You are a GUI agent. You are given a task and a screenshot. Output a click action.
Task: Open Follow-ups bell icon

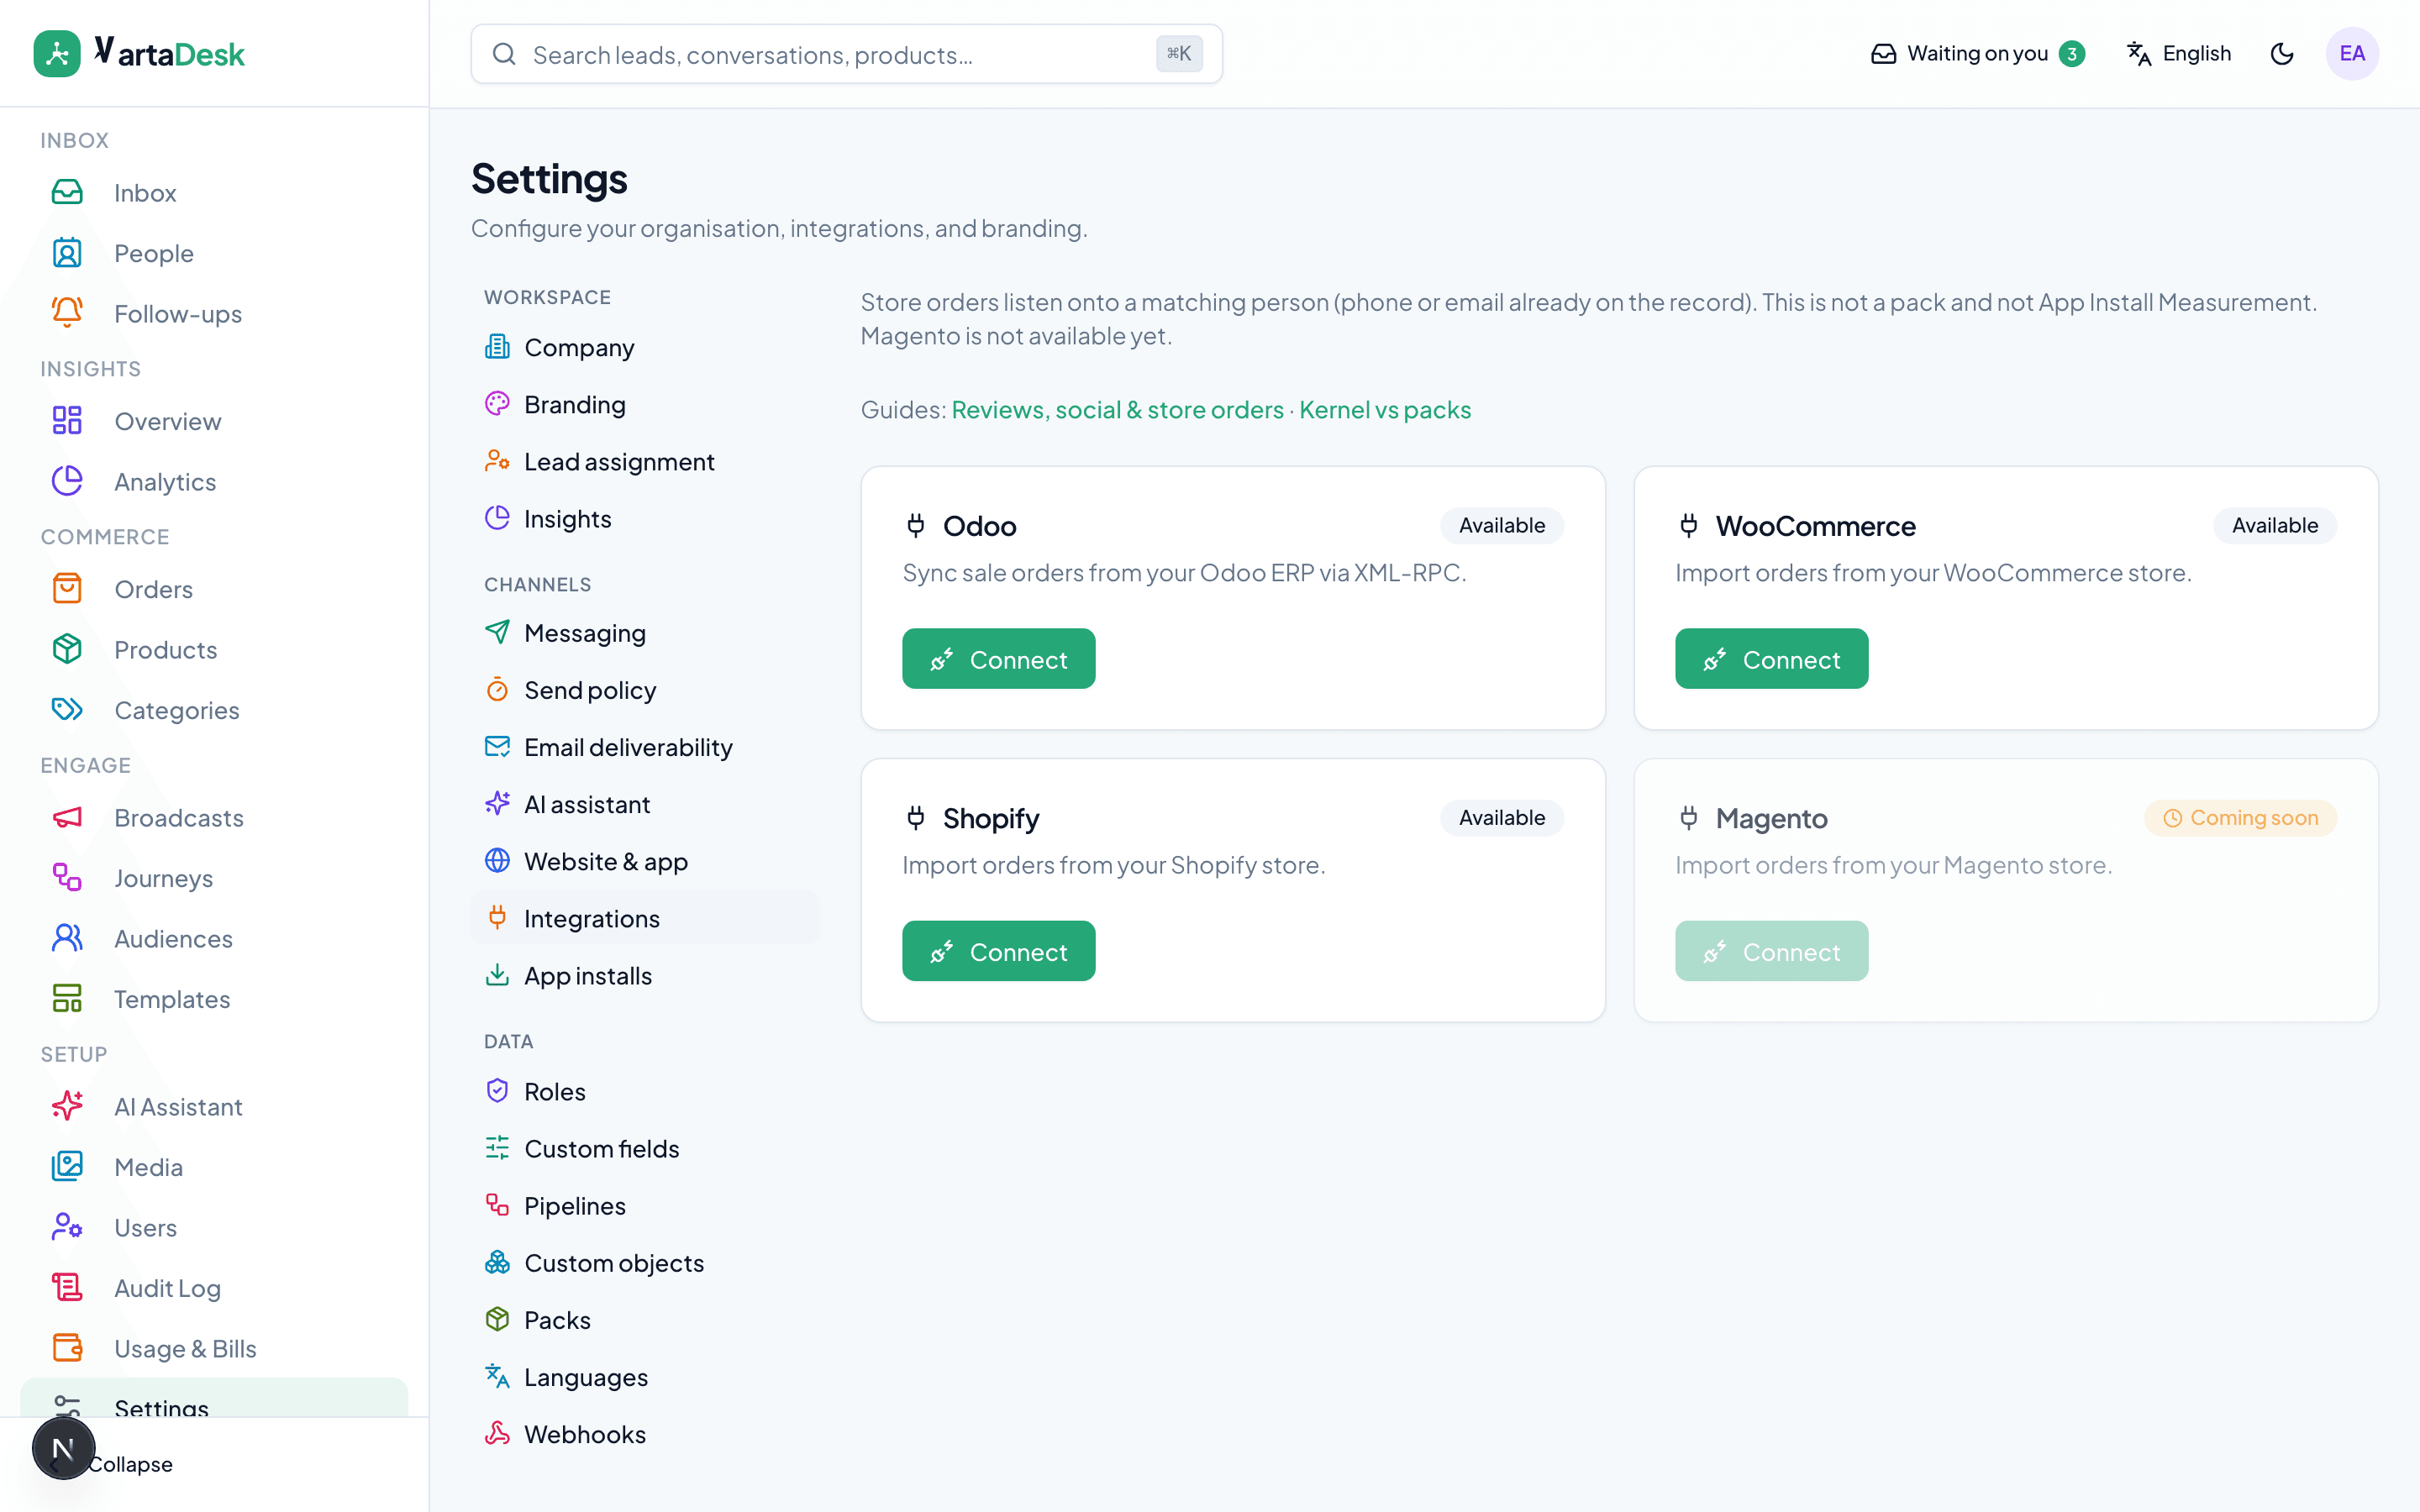point(67,313)
